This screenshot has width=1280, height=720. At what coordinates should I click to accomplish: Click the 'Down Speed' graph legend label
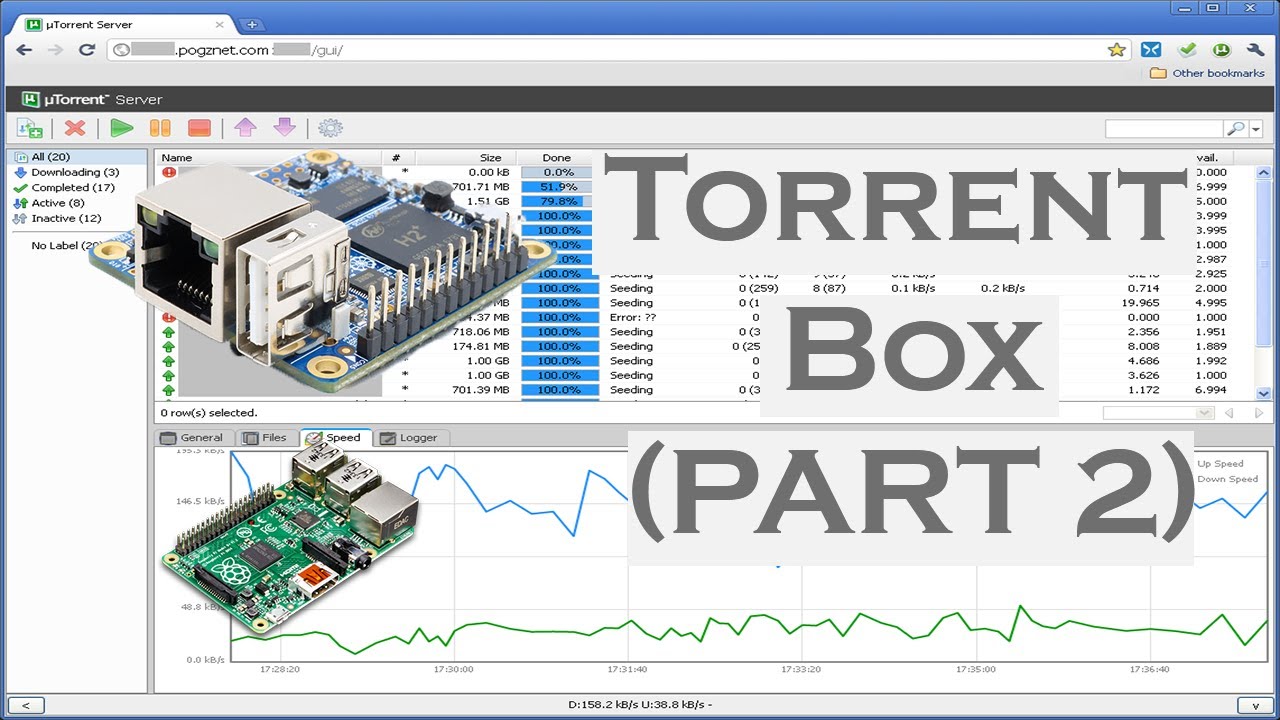[x=1227, y=479]
